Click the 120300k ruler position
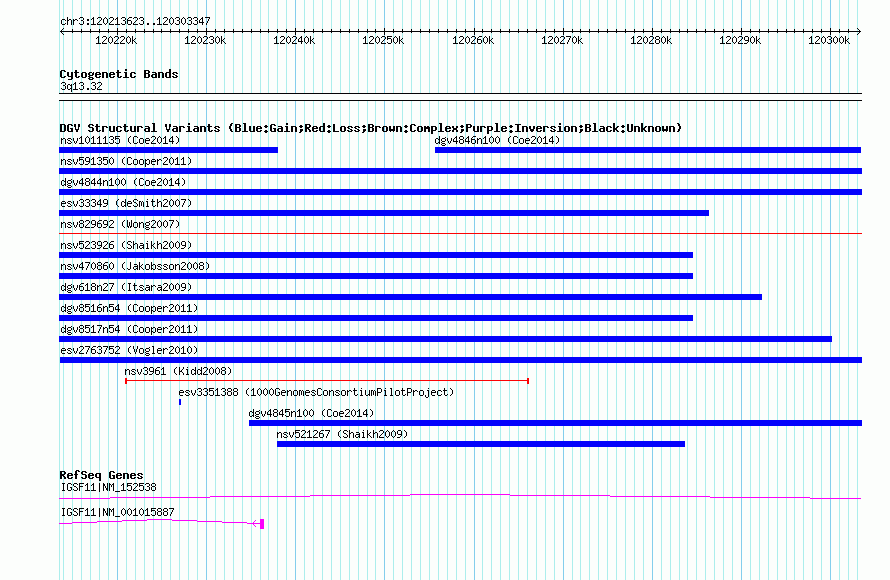Screen dimensions: 890x580 click(x=829, y=40)
